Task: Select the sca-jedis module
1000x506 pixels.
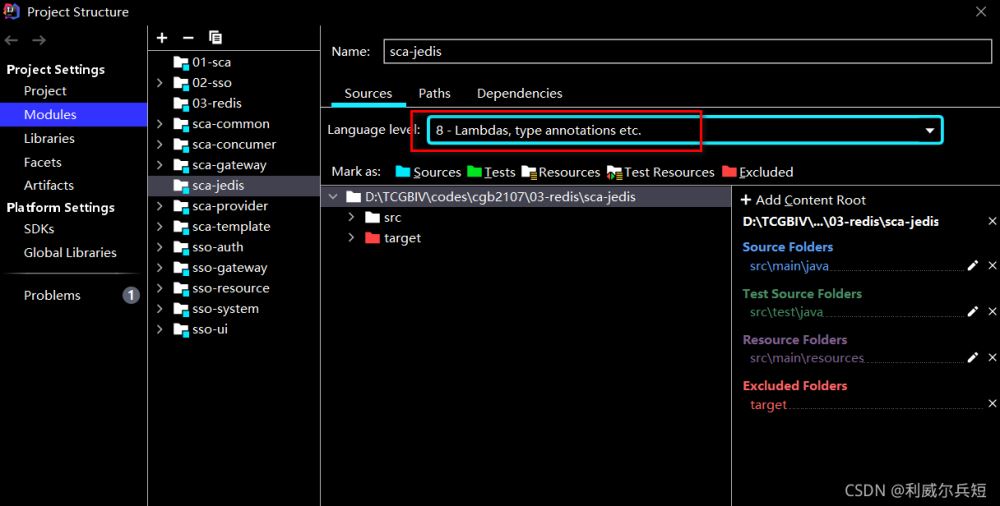Action: [x=234, y=186]
